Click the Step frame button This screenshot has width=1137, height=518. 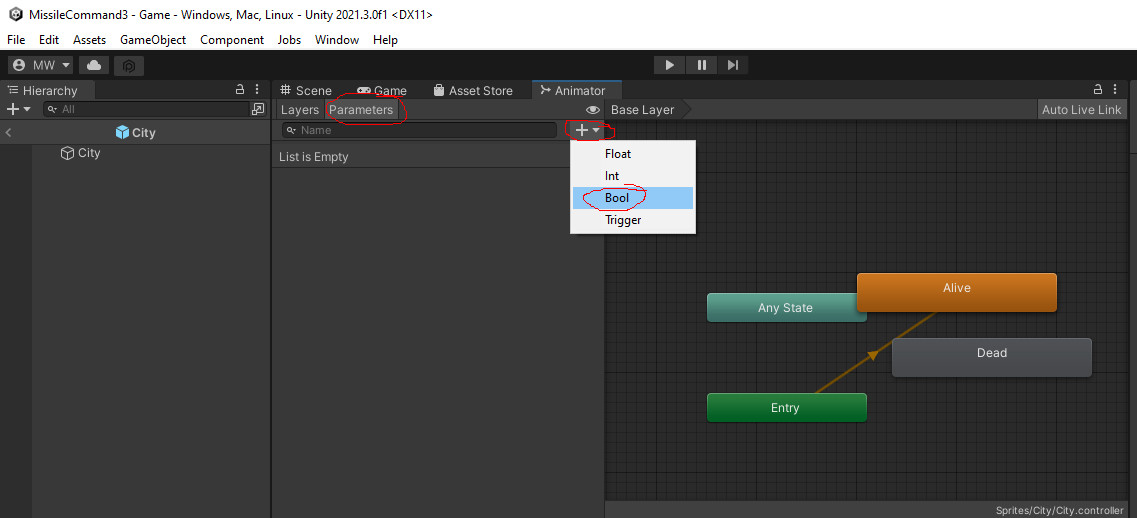point(733,65)
